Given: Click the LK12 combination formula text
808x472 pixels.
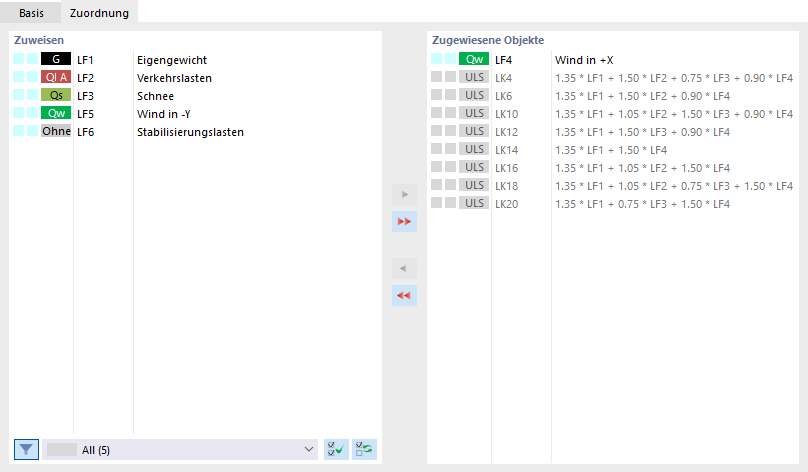Looking at the screenshot, I should click(x=642, y=132).
